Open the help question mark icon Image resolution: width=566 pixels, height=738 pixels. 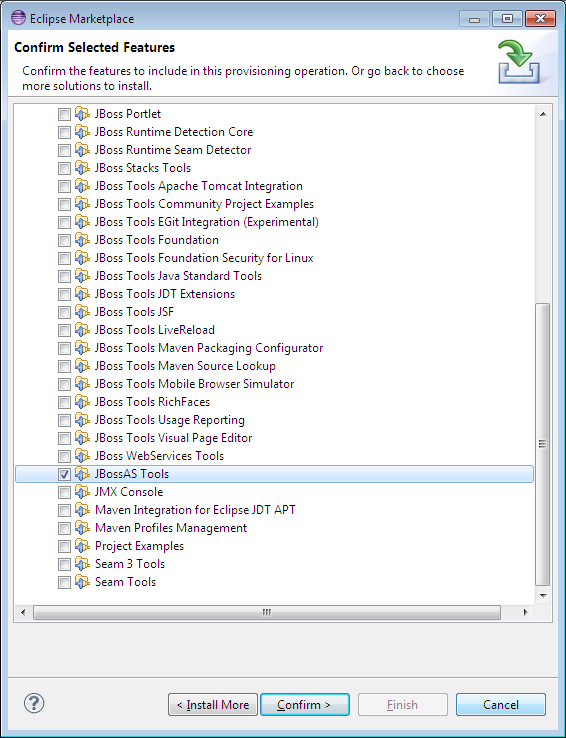pos(34,704)
